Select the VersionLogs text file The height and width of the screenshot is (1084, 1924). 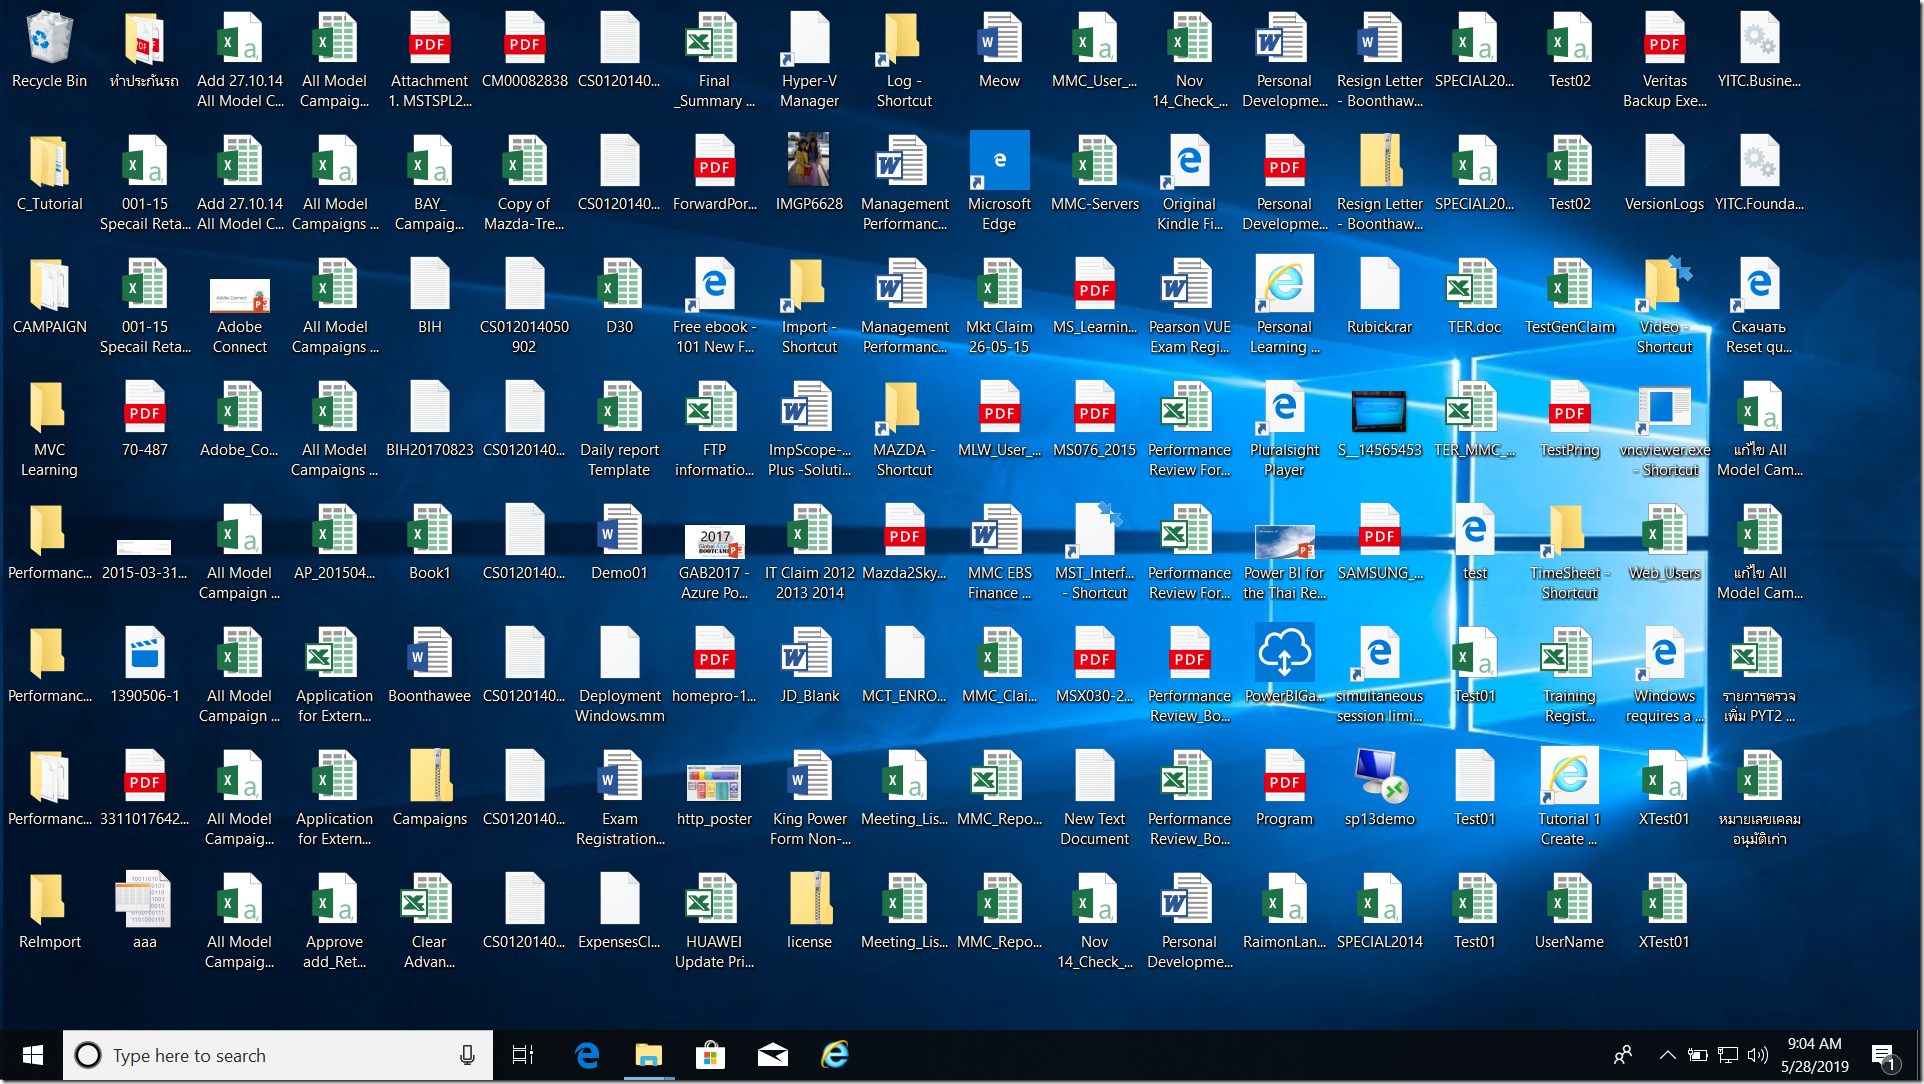[x=1664, y=172]
